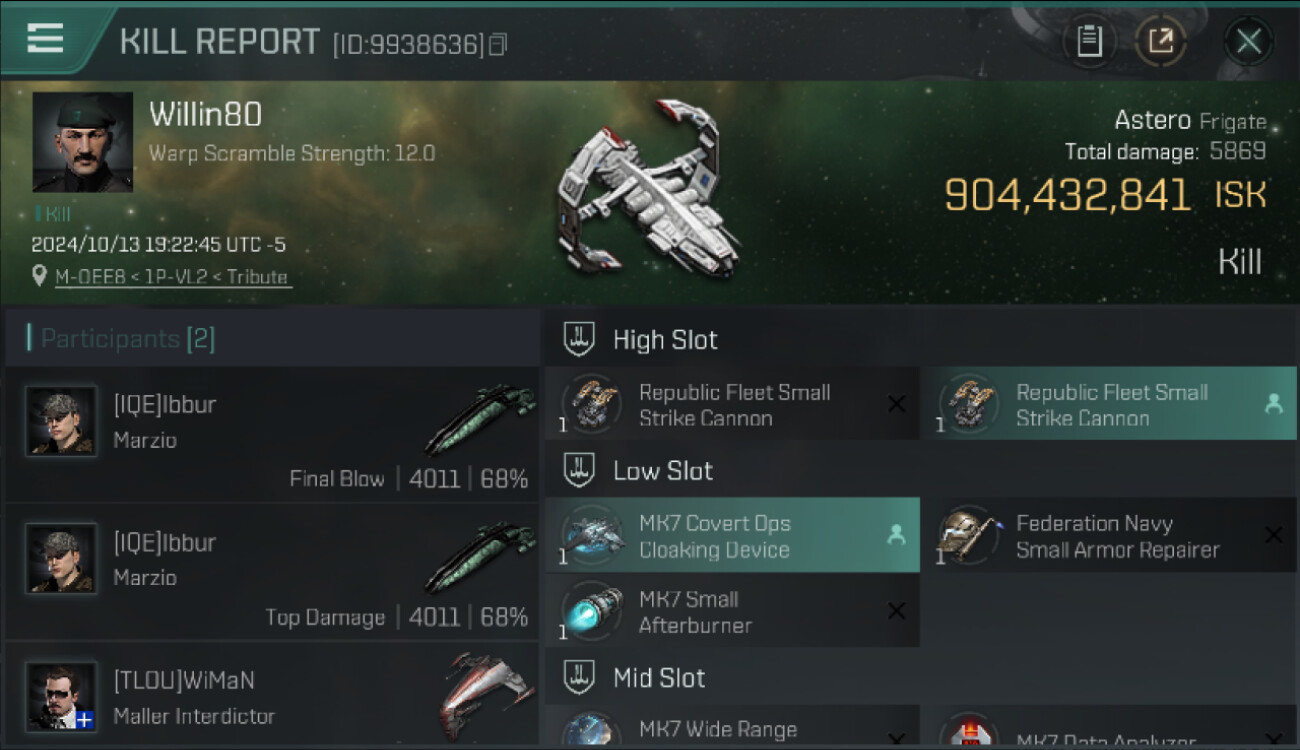
Task: Copy the kill report ID icon
Action: click(x=497, y=44)
